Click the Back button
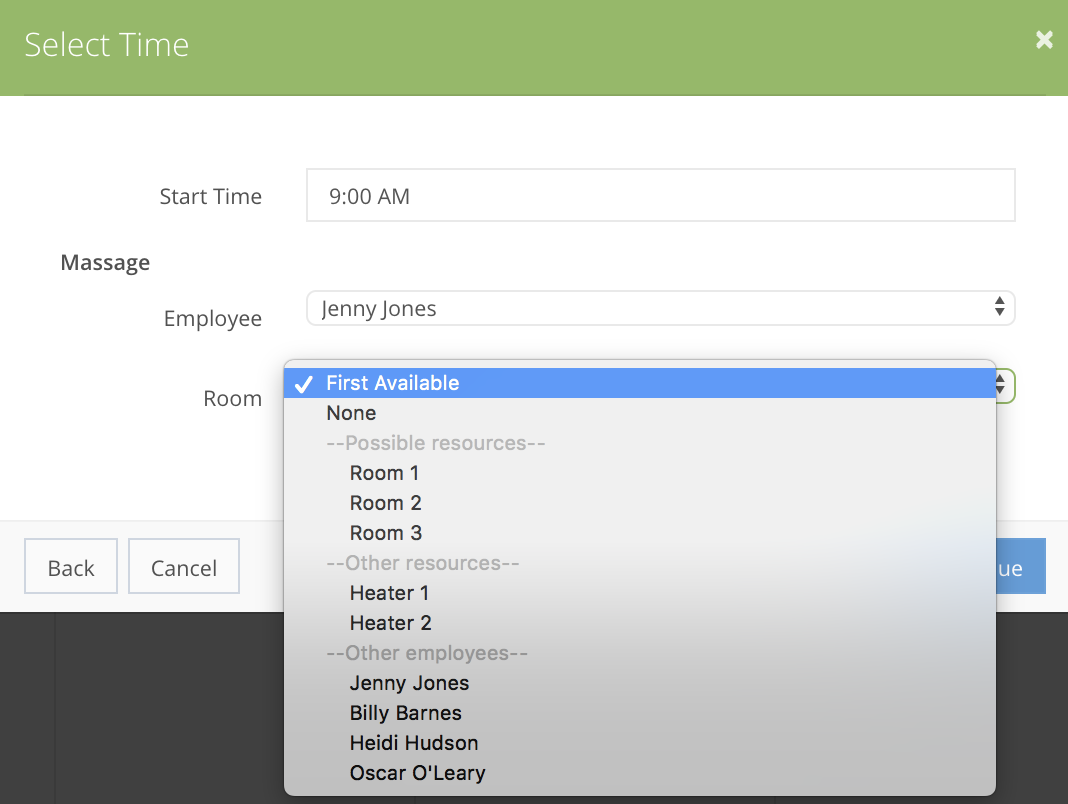Screen dimensions: 1068x804 point(70,566)
